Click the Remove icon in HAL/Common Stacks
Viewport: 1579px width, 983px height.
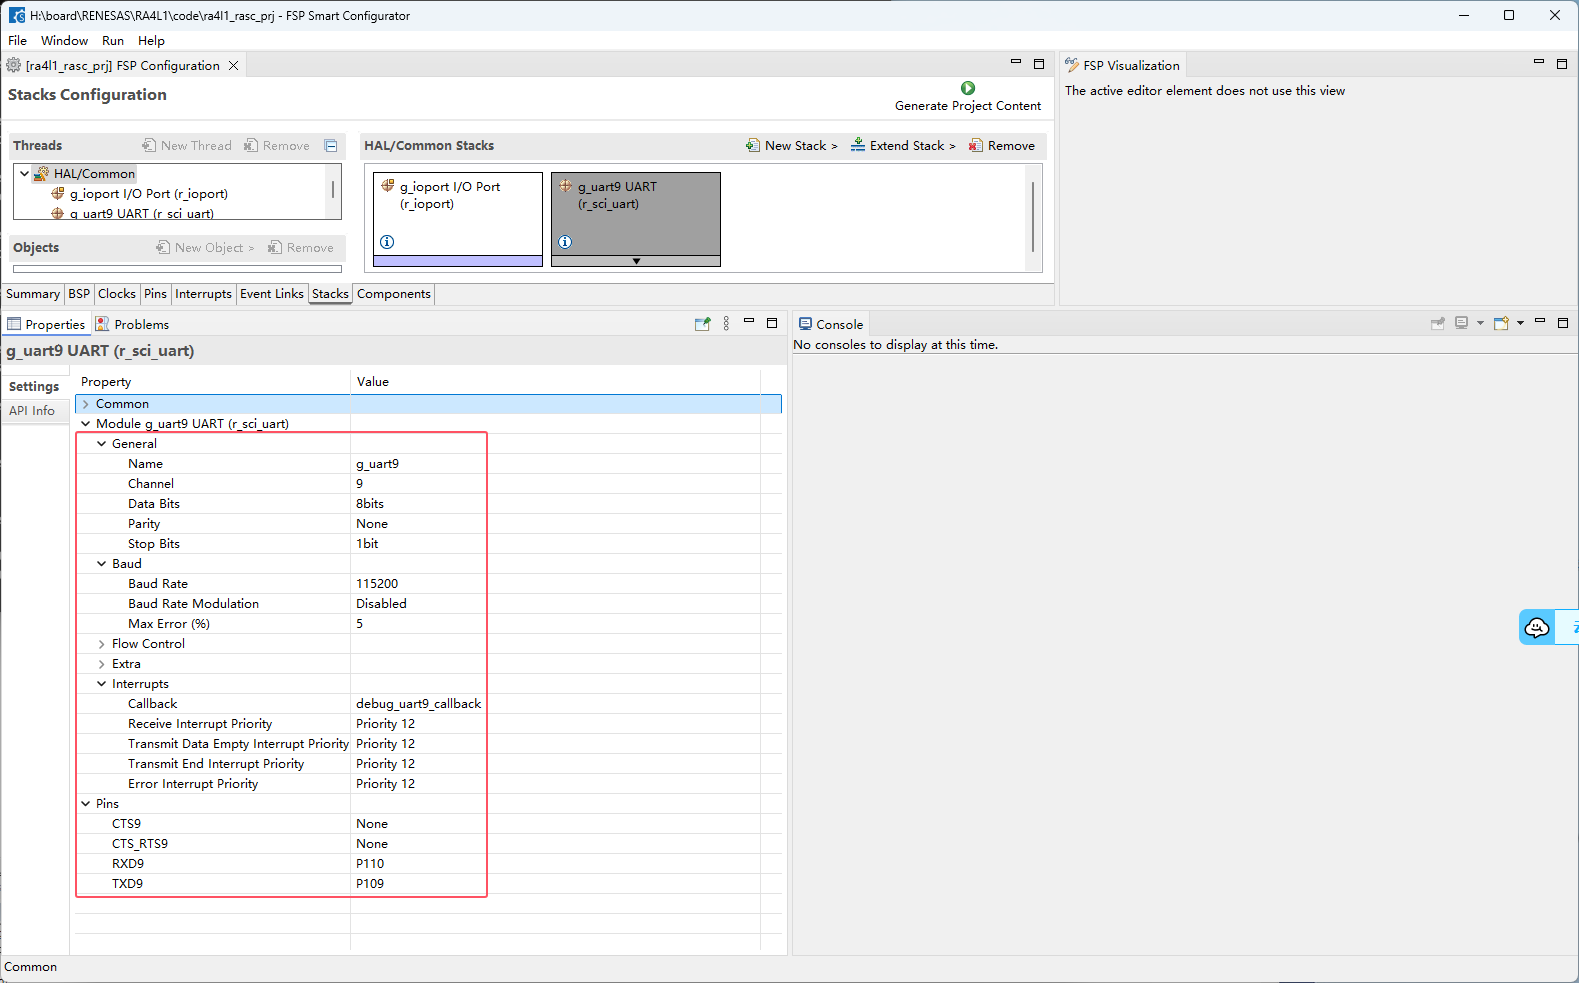[975, 146]
